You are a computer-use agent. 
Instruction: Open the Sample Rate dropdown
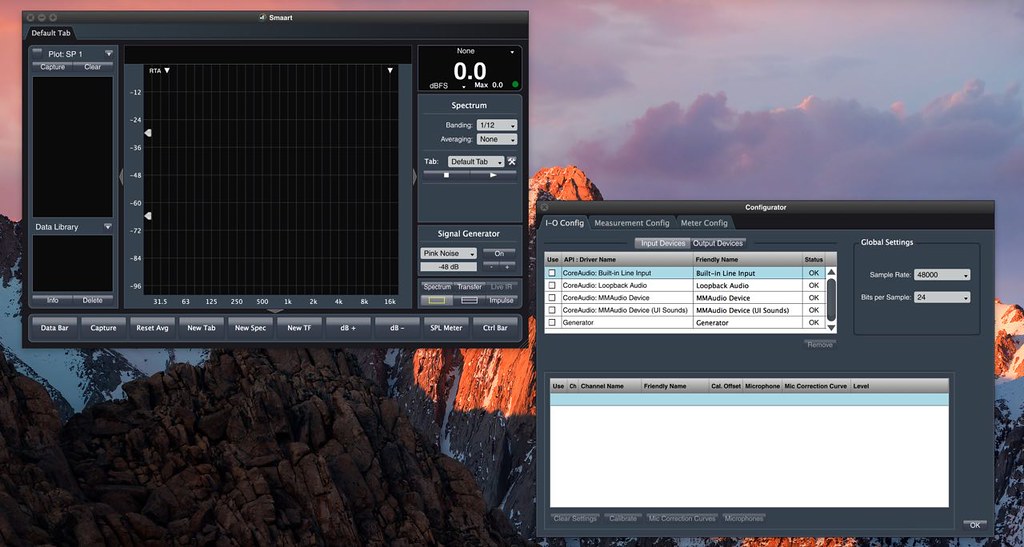point(942,275)
